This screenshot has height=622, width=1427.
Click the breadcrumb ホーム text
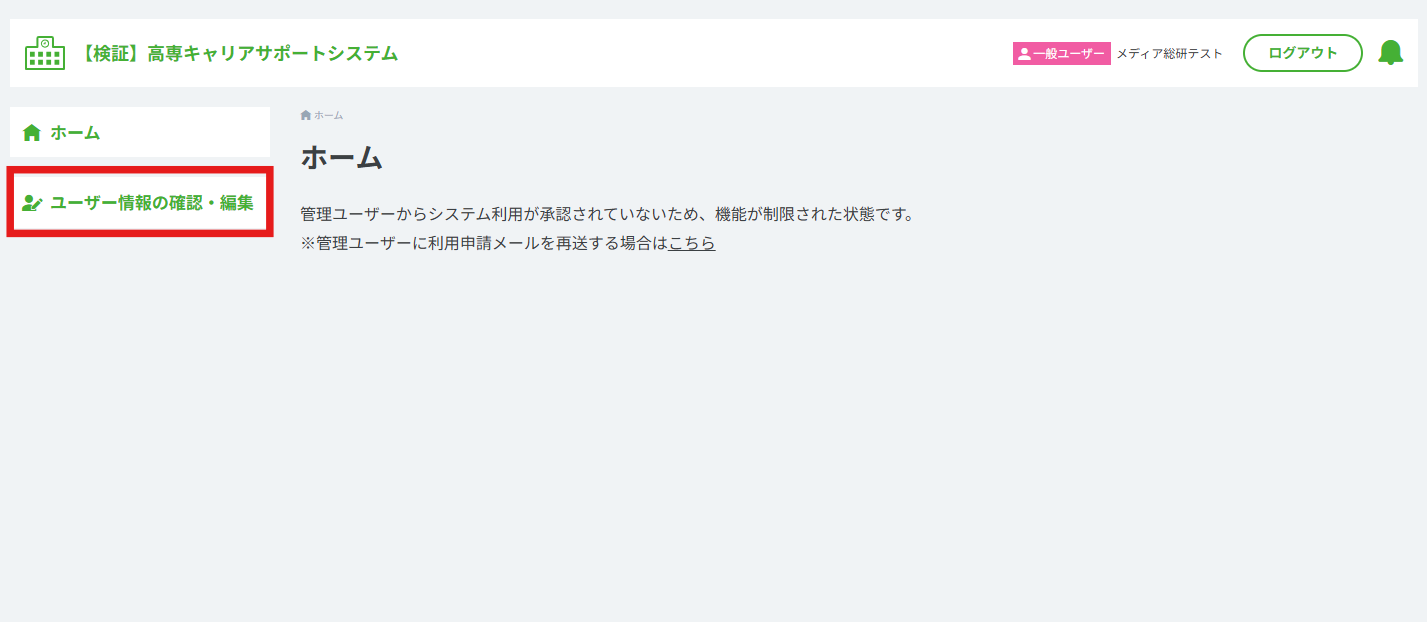[x=328, y=115]
